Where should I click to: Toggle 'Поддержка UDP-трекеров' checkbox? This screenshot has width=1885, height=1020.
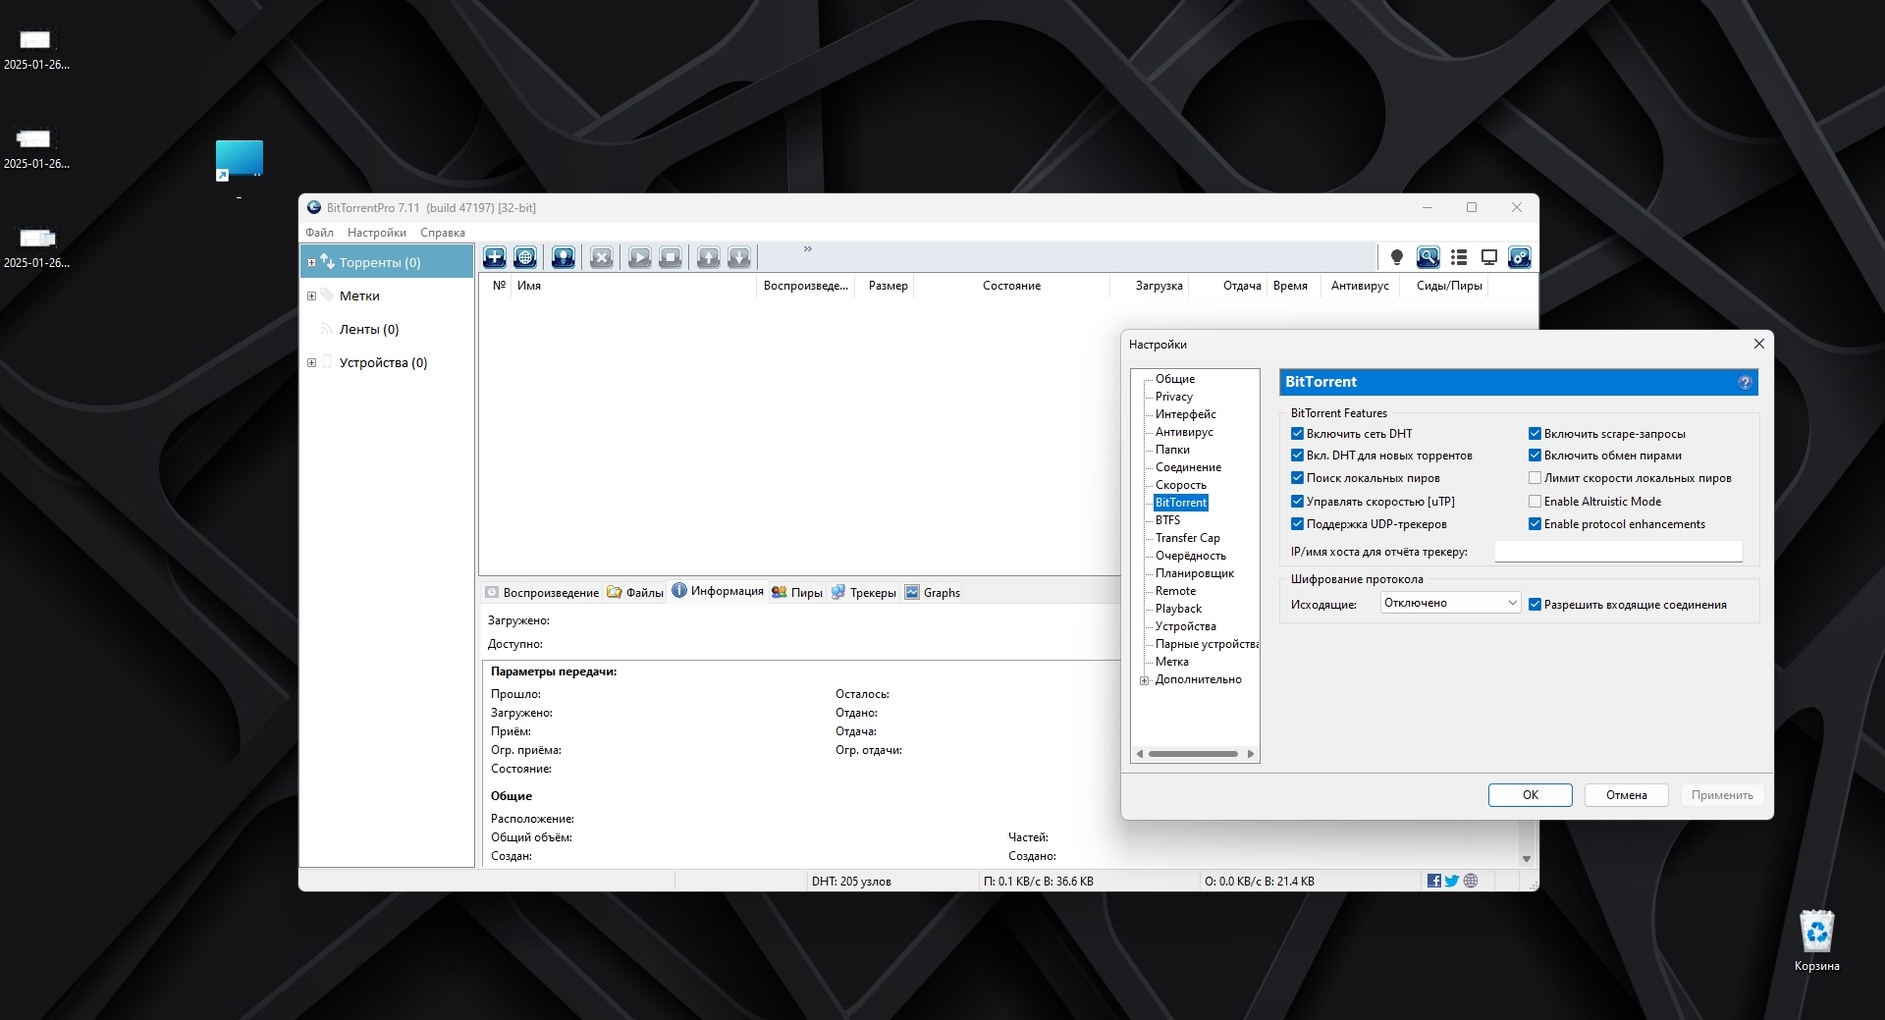[1297, 524]
